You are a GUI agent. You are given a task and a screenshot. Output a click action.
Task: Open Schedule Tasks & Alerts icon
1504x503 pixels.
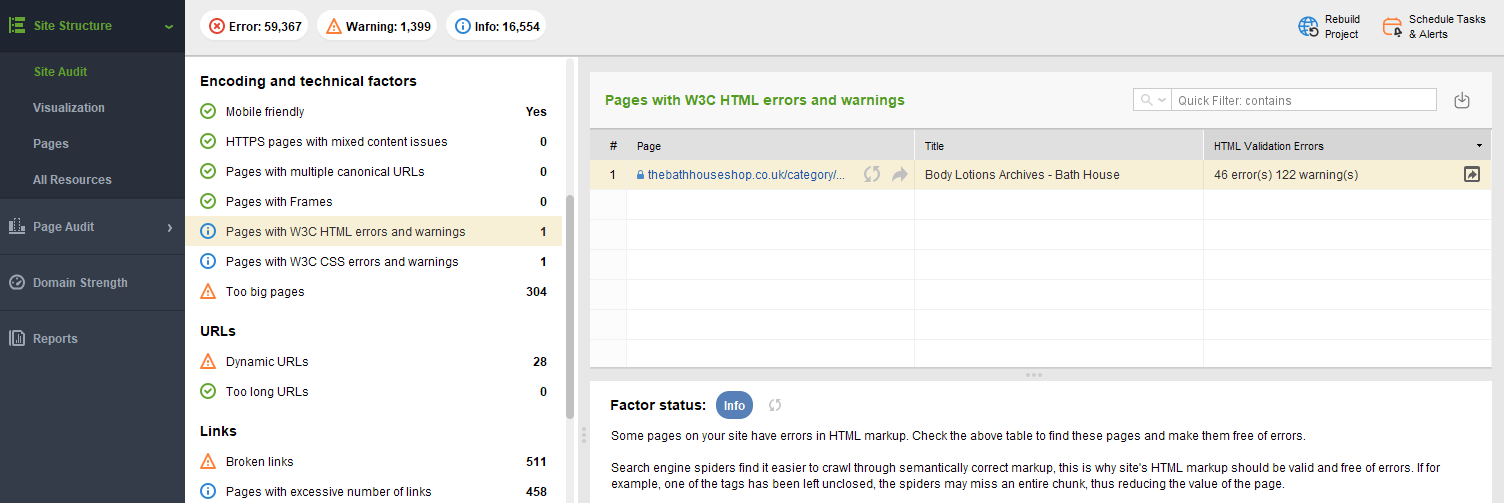click(x=1393, y=27)
